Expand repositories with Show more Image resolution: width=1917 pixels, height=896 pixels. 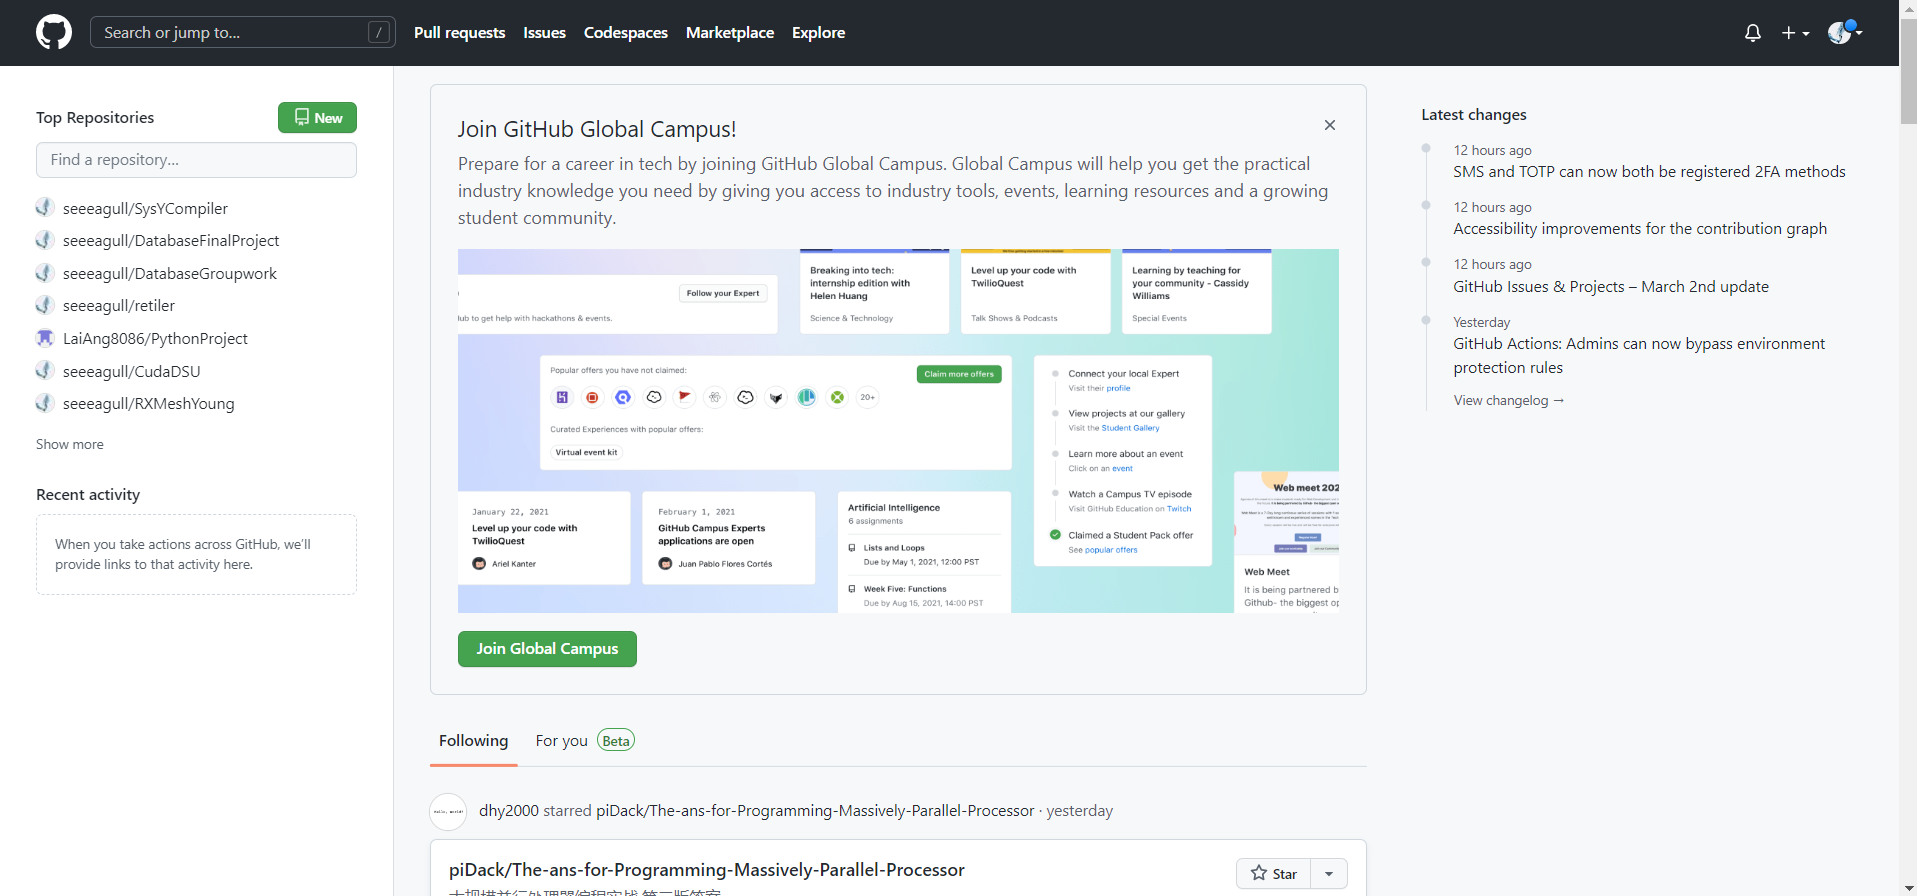coord(70,444)
